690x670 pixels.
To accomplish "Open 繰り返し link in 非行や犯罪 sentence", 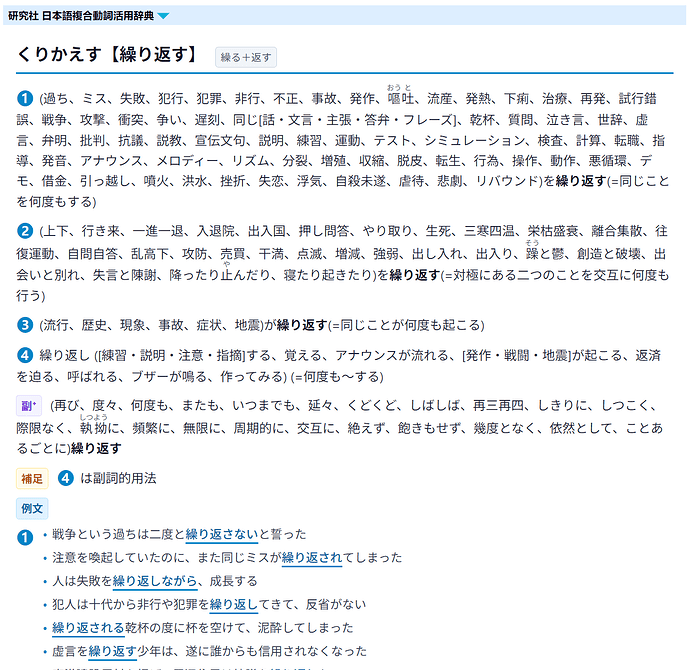I will [x=234, y=604].
